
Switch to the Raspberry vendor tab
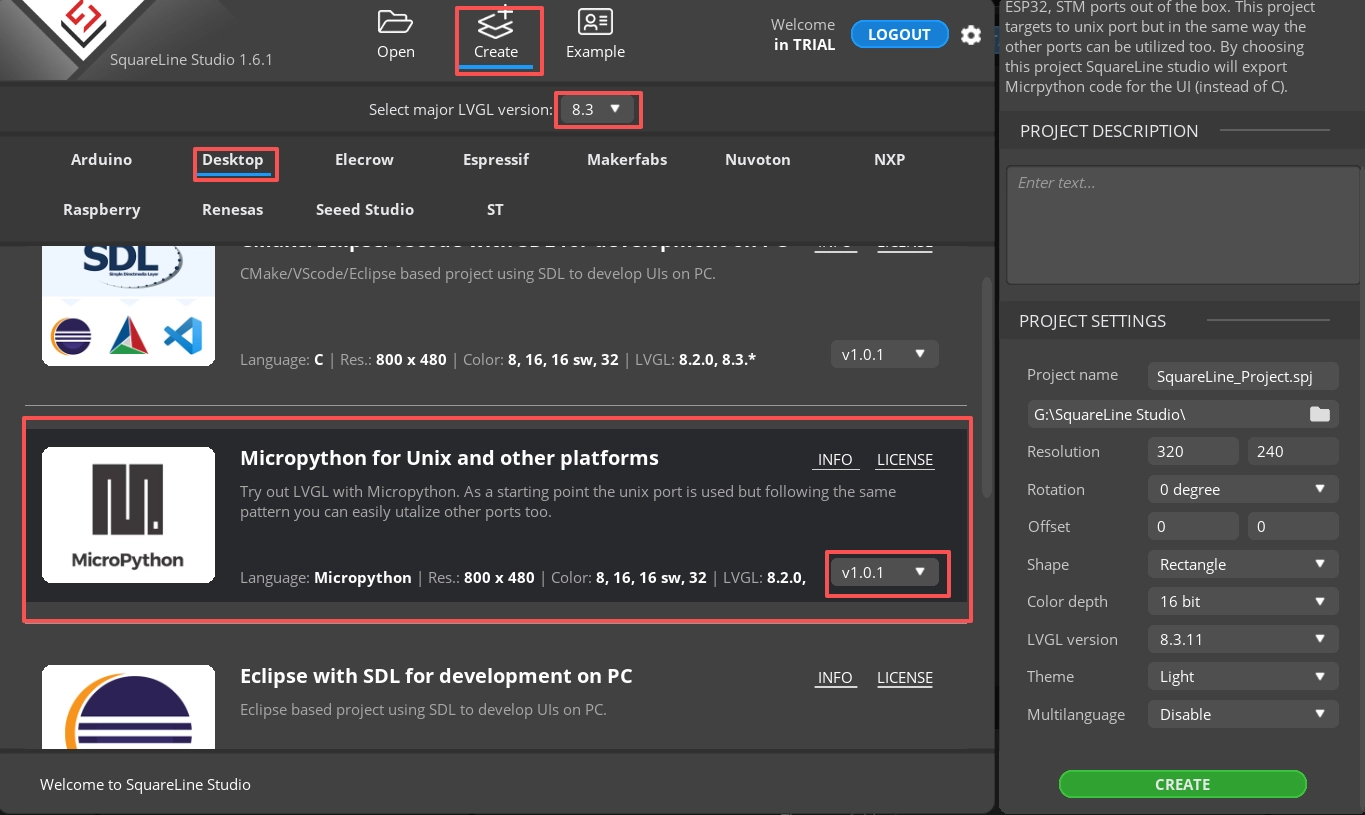101,210
